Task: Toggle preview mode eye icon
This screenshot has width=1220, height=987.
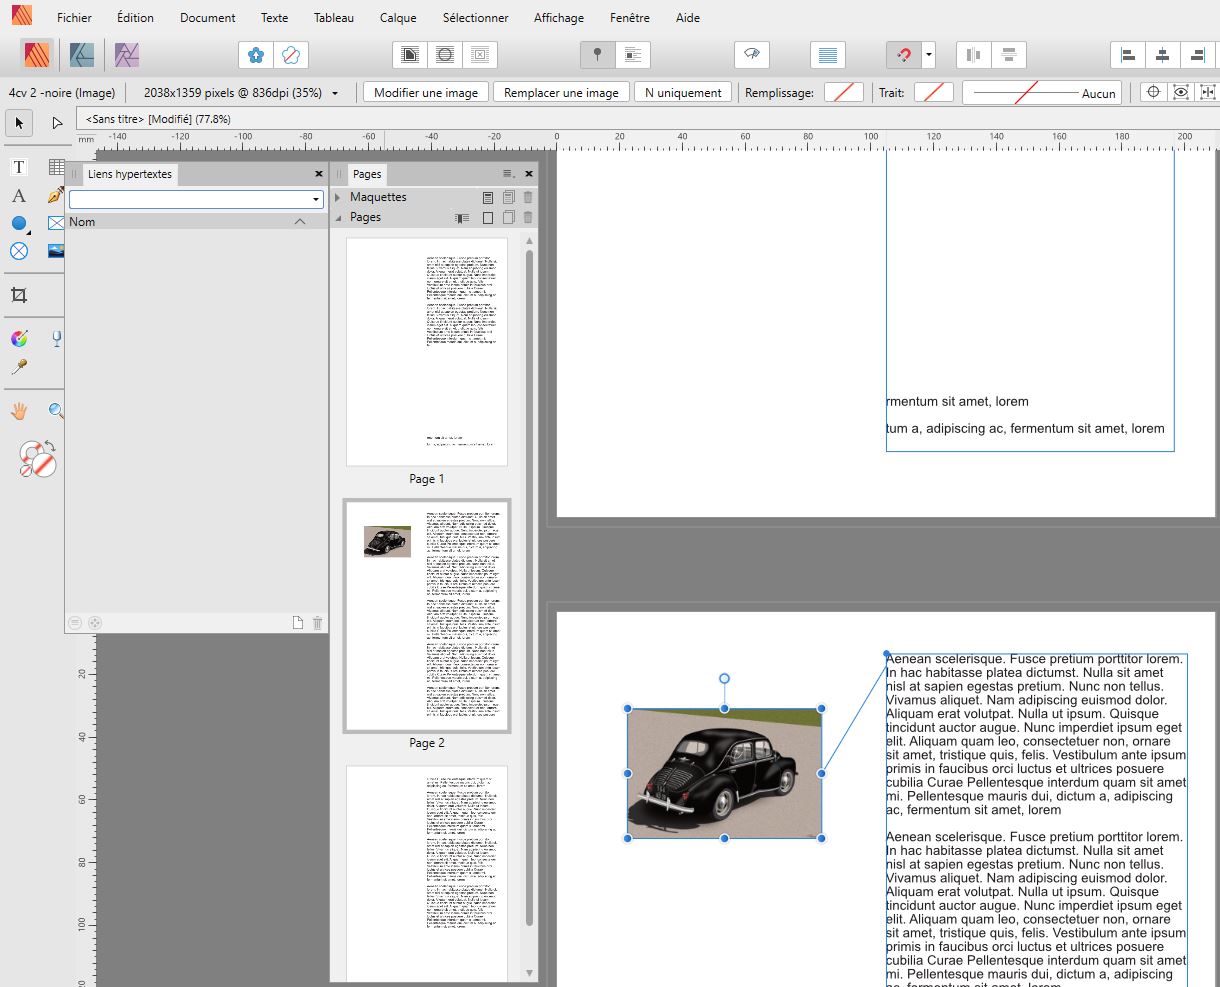Action: [752, 55]
